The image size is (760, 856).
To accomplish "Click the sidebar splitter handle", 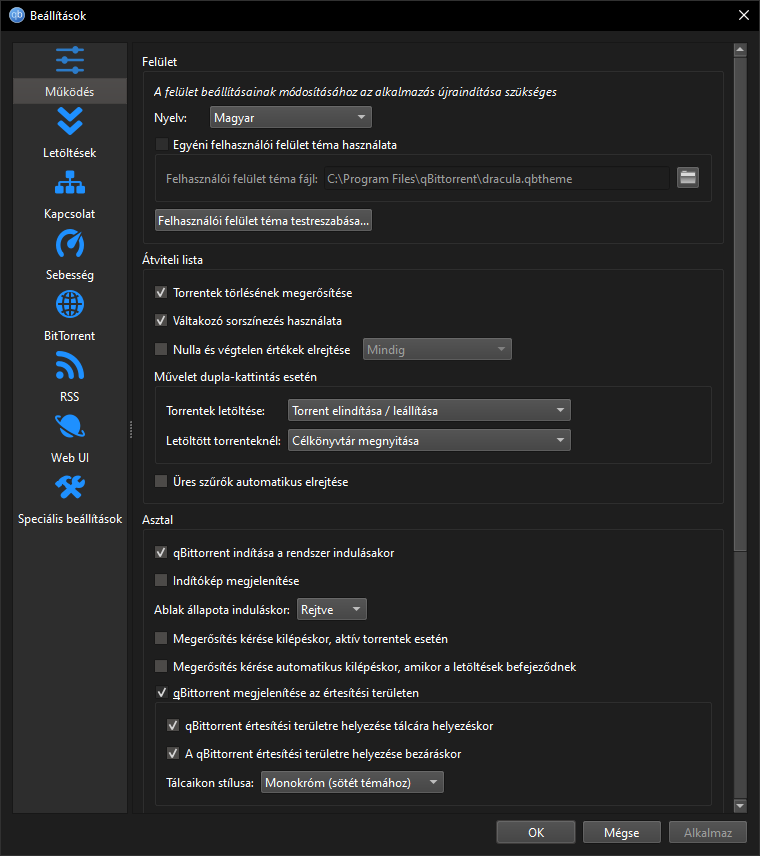I will coord(130,429).
